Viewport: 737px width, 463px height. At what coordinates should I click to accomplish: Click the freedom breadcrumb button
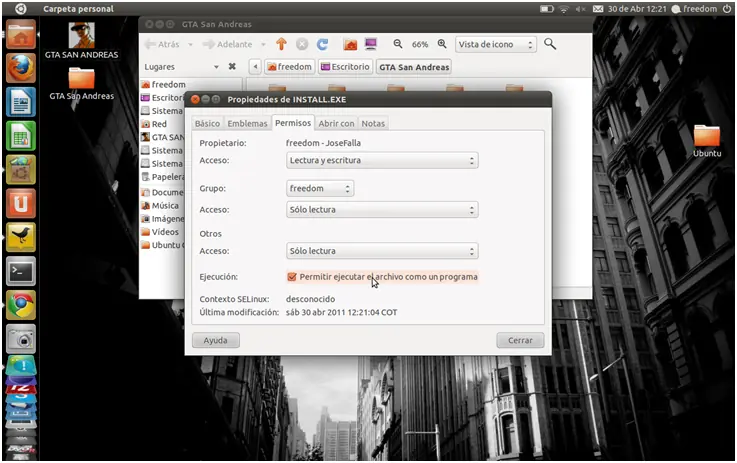[290, 67]
